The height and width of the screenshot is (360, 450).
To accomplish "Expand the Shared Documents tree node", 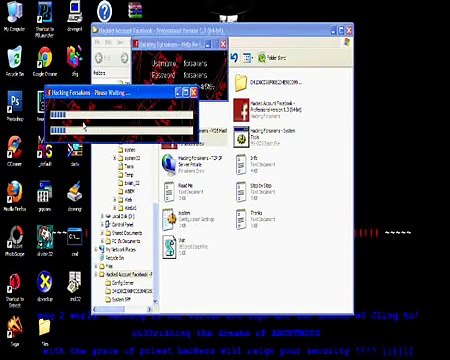I will pos(102,233).
